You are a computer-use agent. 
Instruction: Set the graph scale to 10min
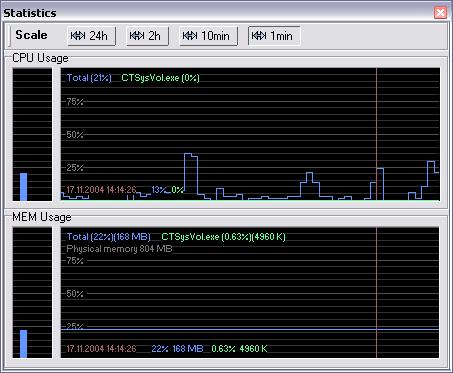(x=208, y=36)
